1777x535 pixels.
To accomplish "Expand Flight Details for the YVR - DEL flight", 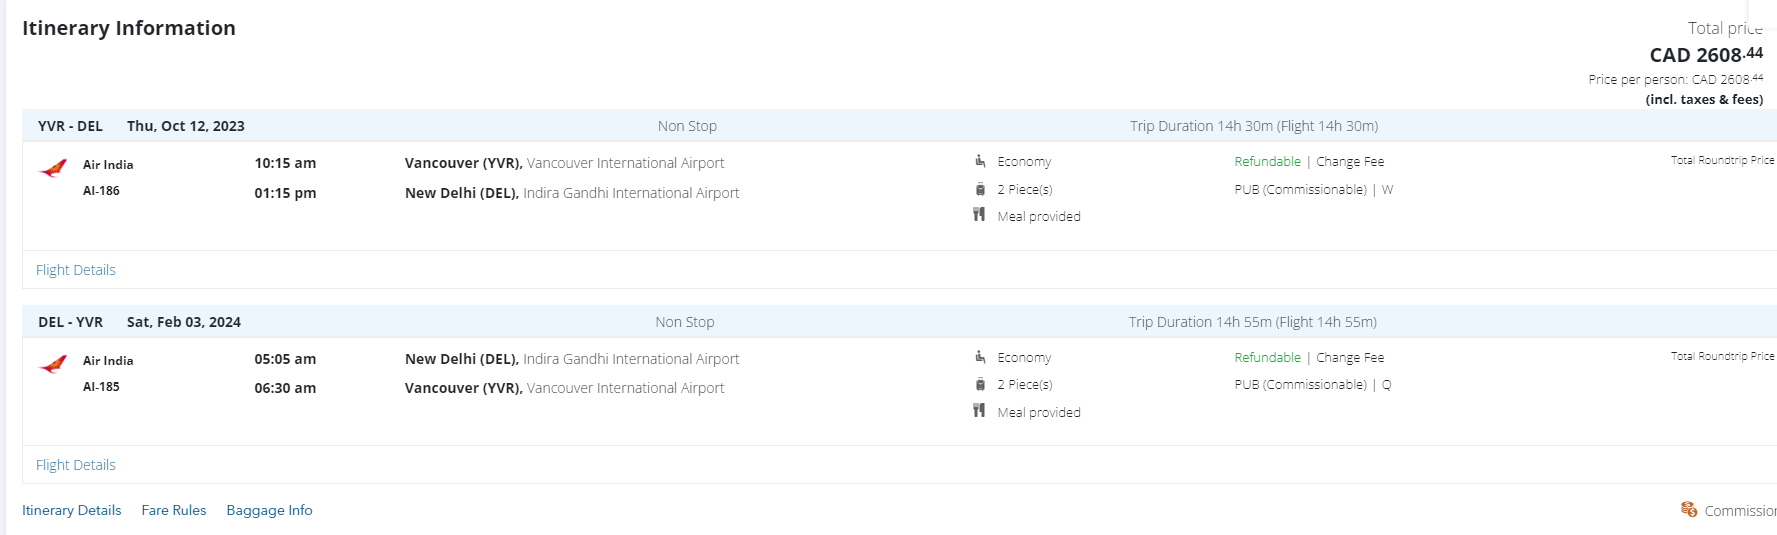I will [76, 270].
